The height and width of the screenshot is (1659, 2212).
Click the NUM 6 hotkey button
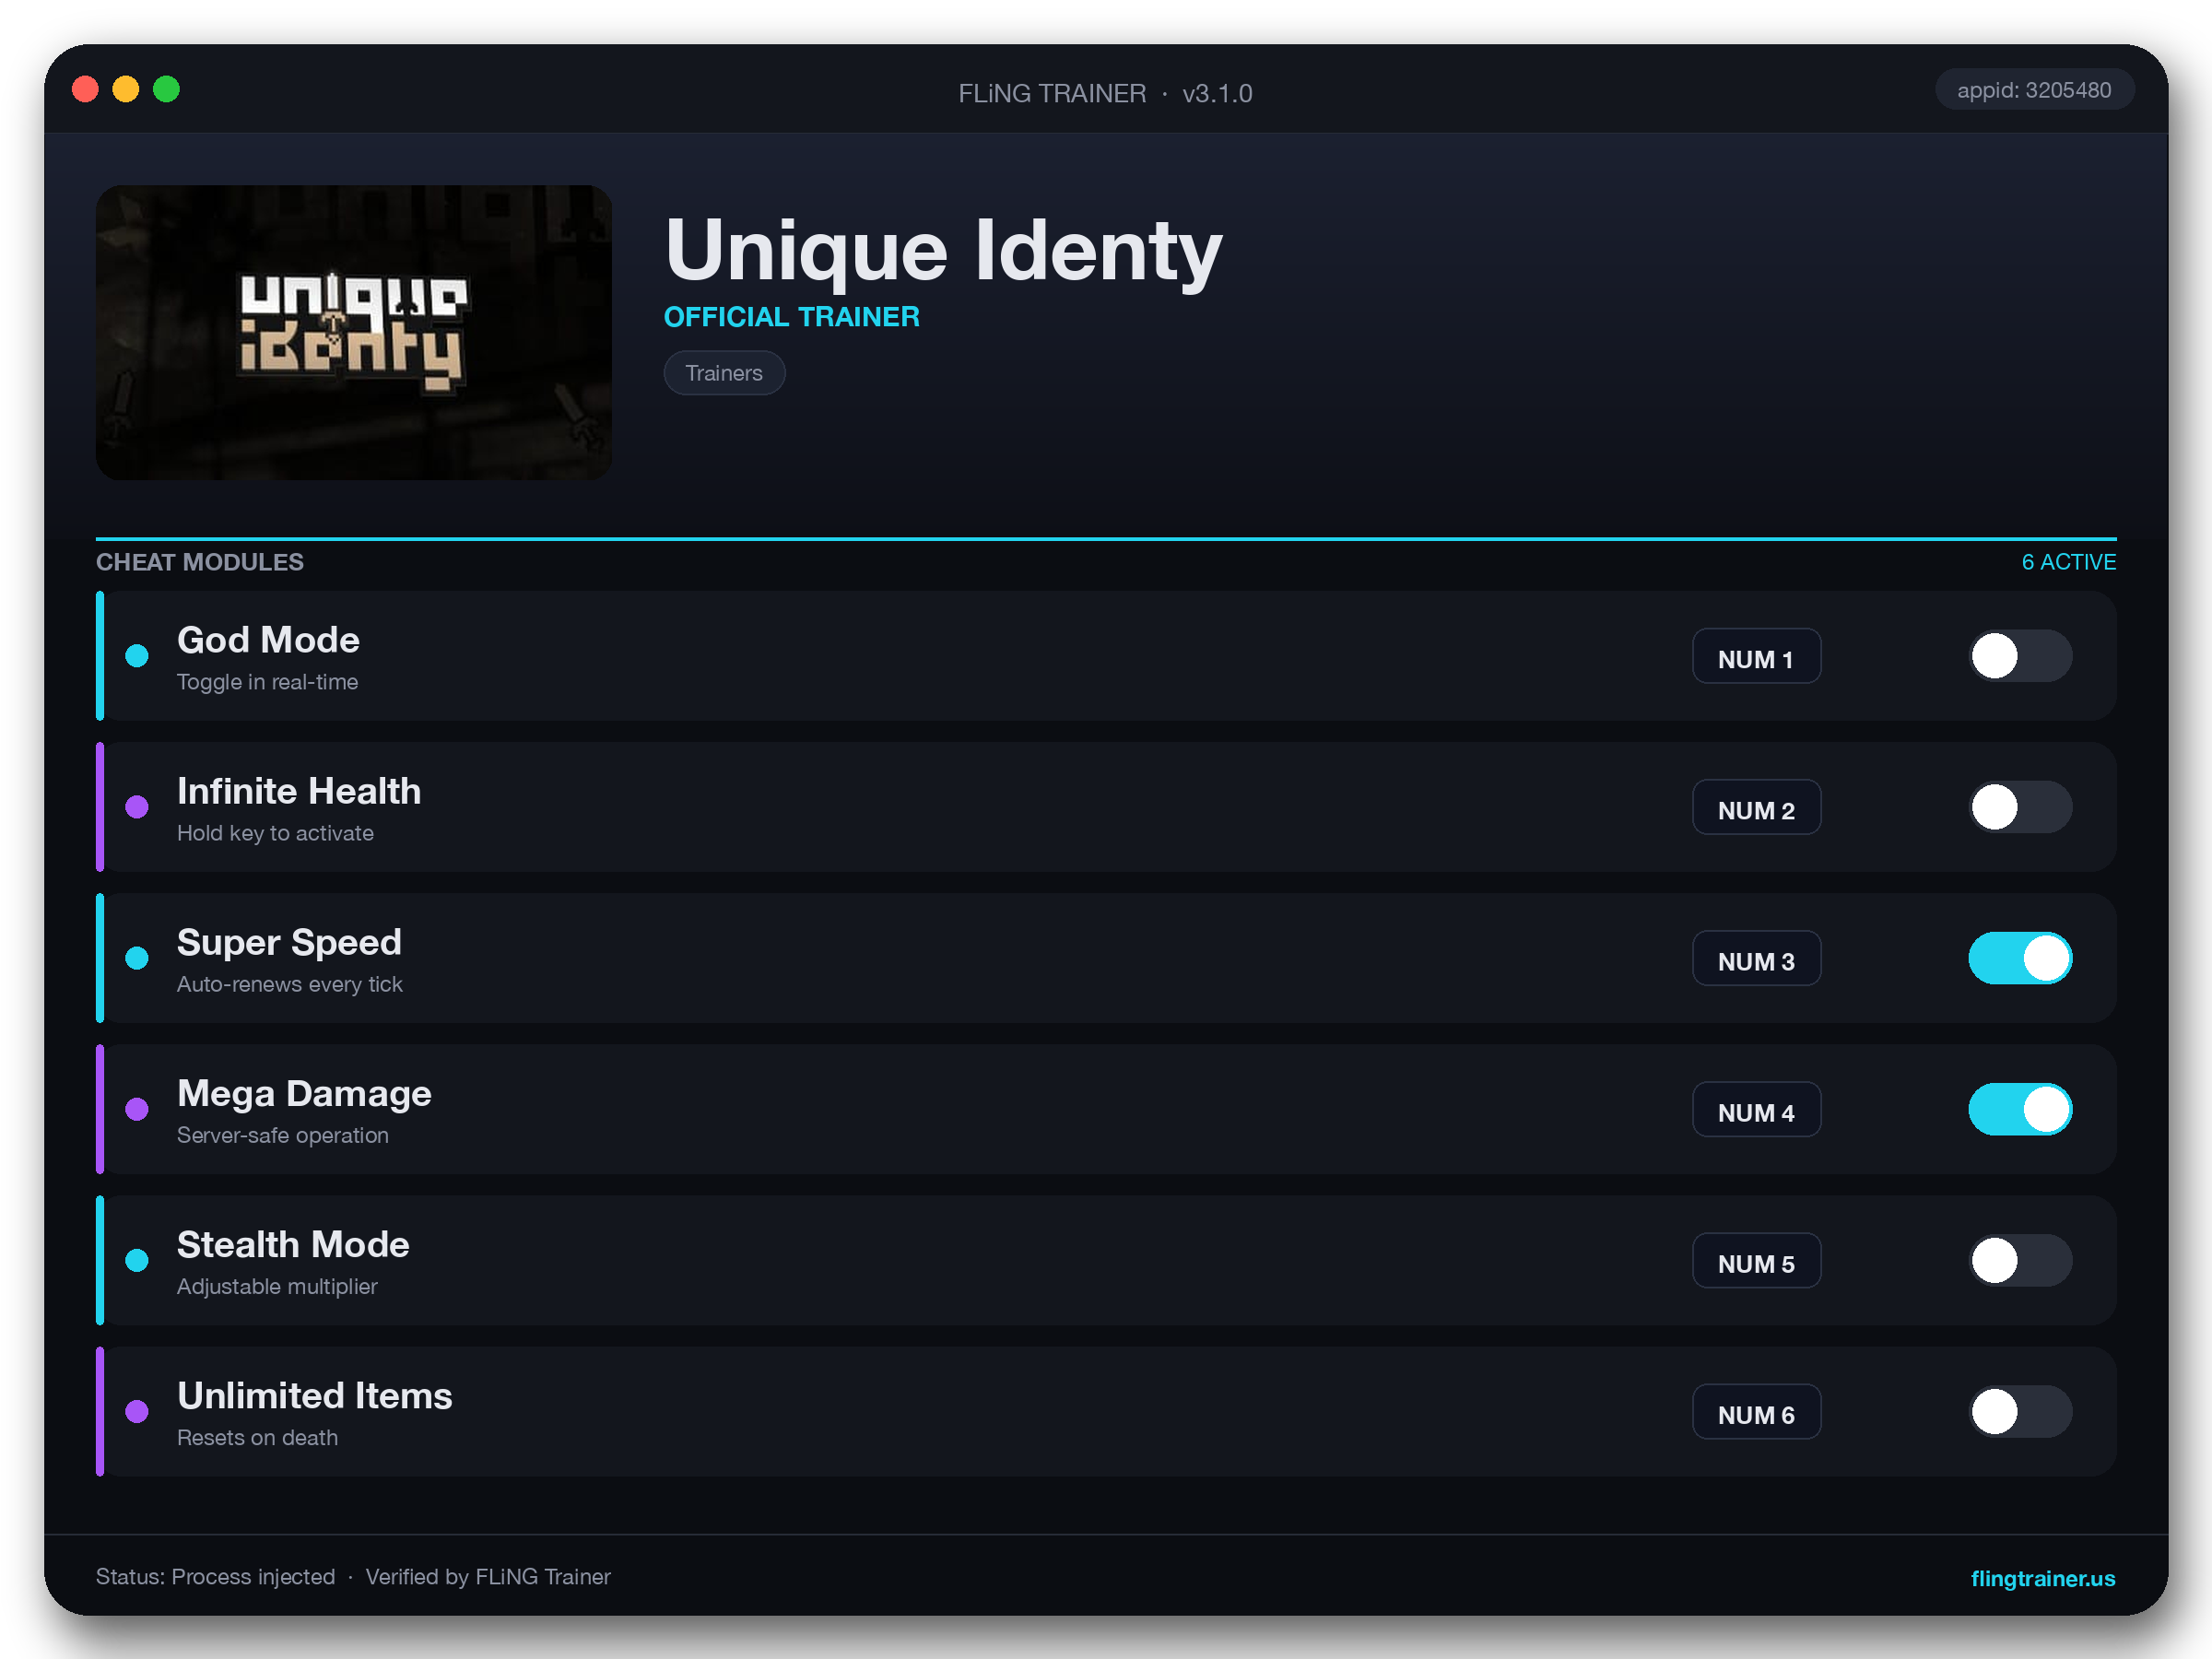pyautogui.click(x=1756, y=1412)
